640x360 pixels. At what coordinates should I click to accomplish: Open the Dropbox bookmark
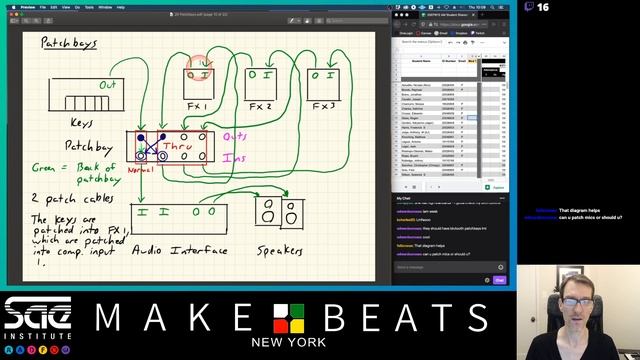coord(459,33)
